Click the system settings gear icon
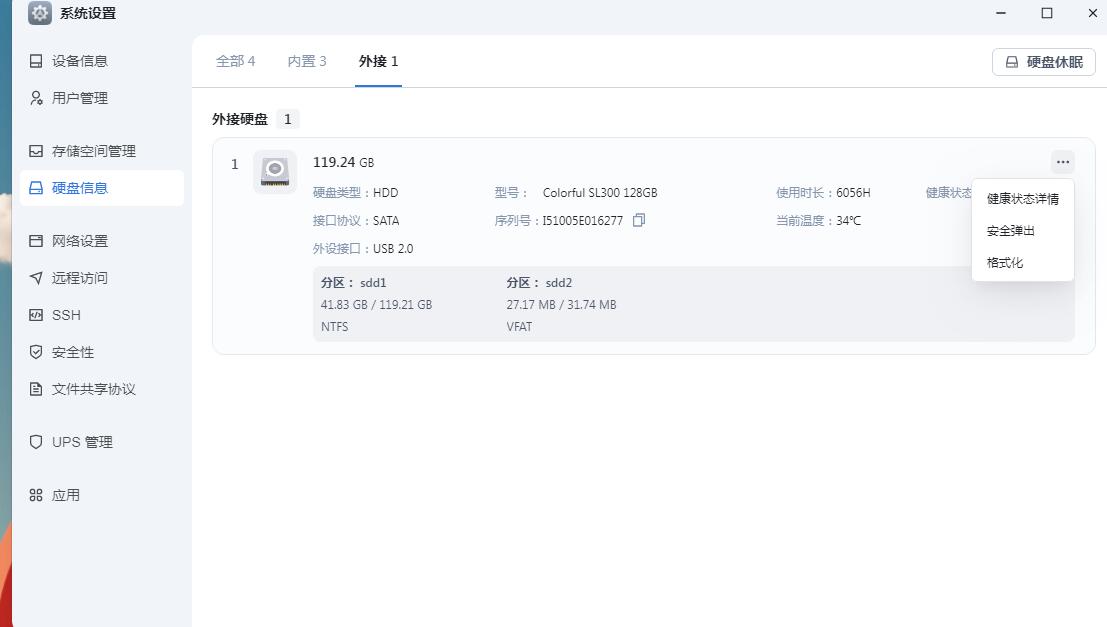The image size is (1107, 627). (40, 13)
